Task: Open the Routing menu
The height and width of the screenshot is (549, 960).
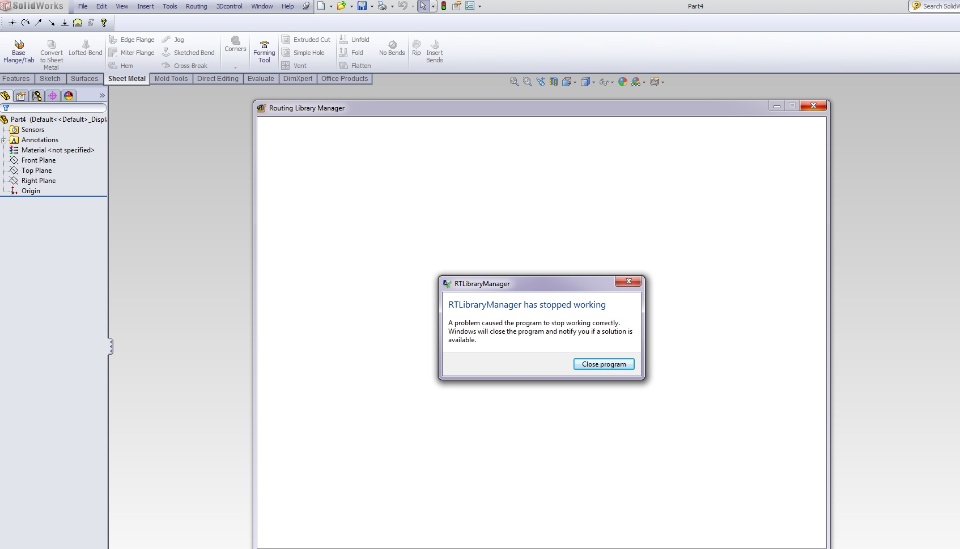Action: [196, 6]
